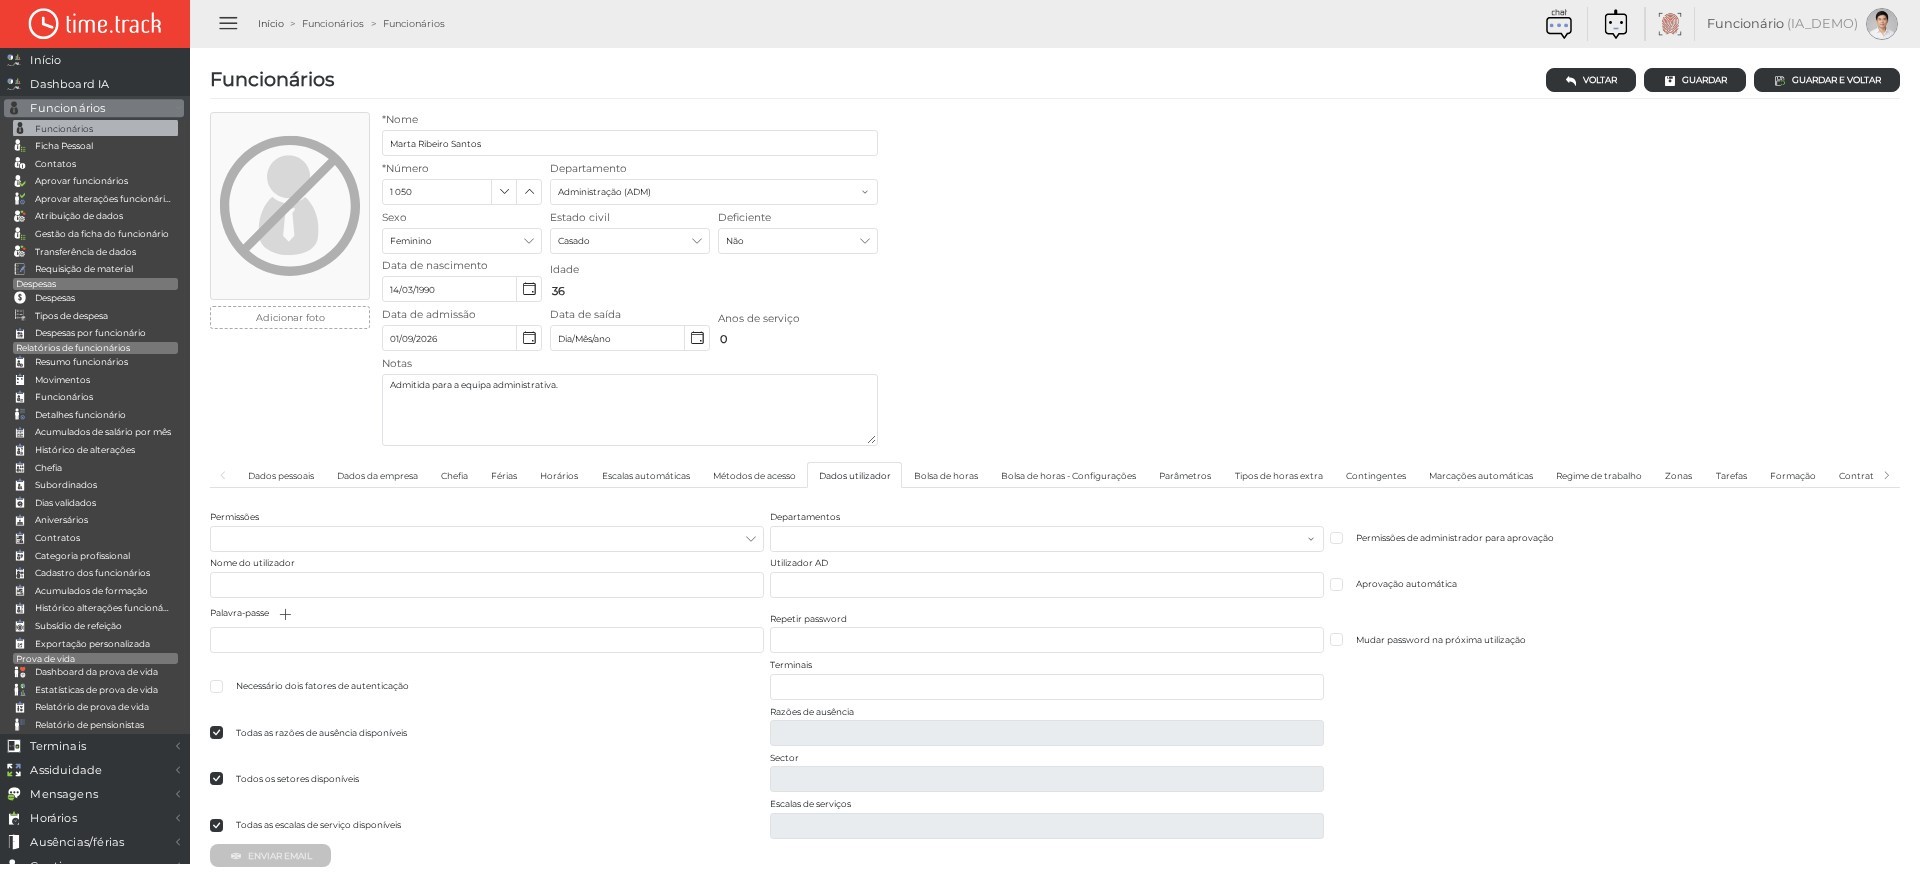Click the Movimentos report icon

pyautogui.click(x=20, y=380)
